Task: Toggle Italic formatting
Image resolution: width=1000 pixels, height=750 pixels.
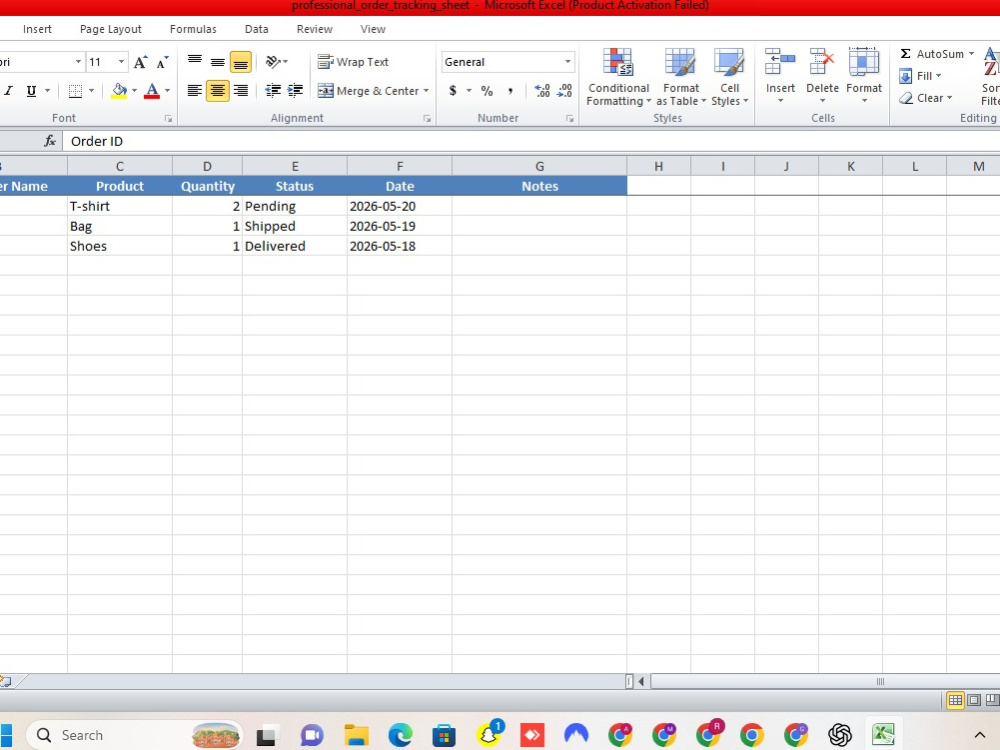Action: pos(9,91)
